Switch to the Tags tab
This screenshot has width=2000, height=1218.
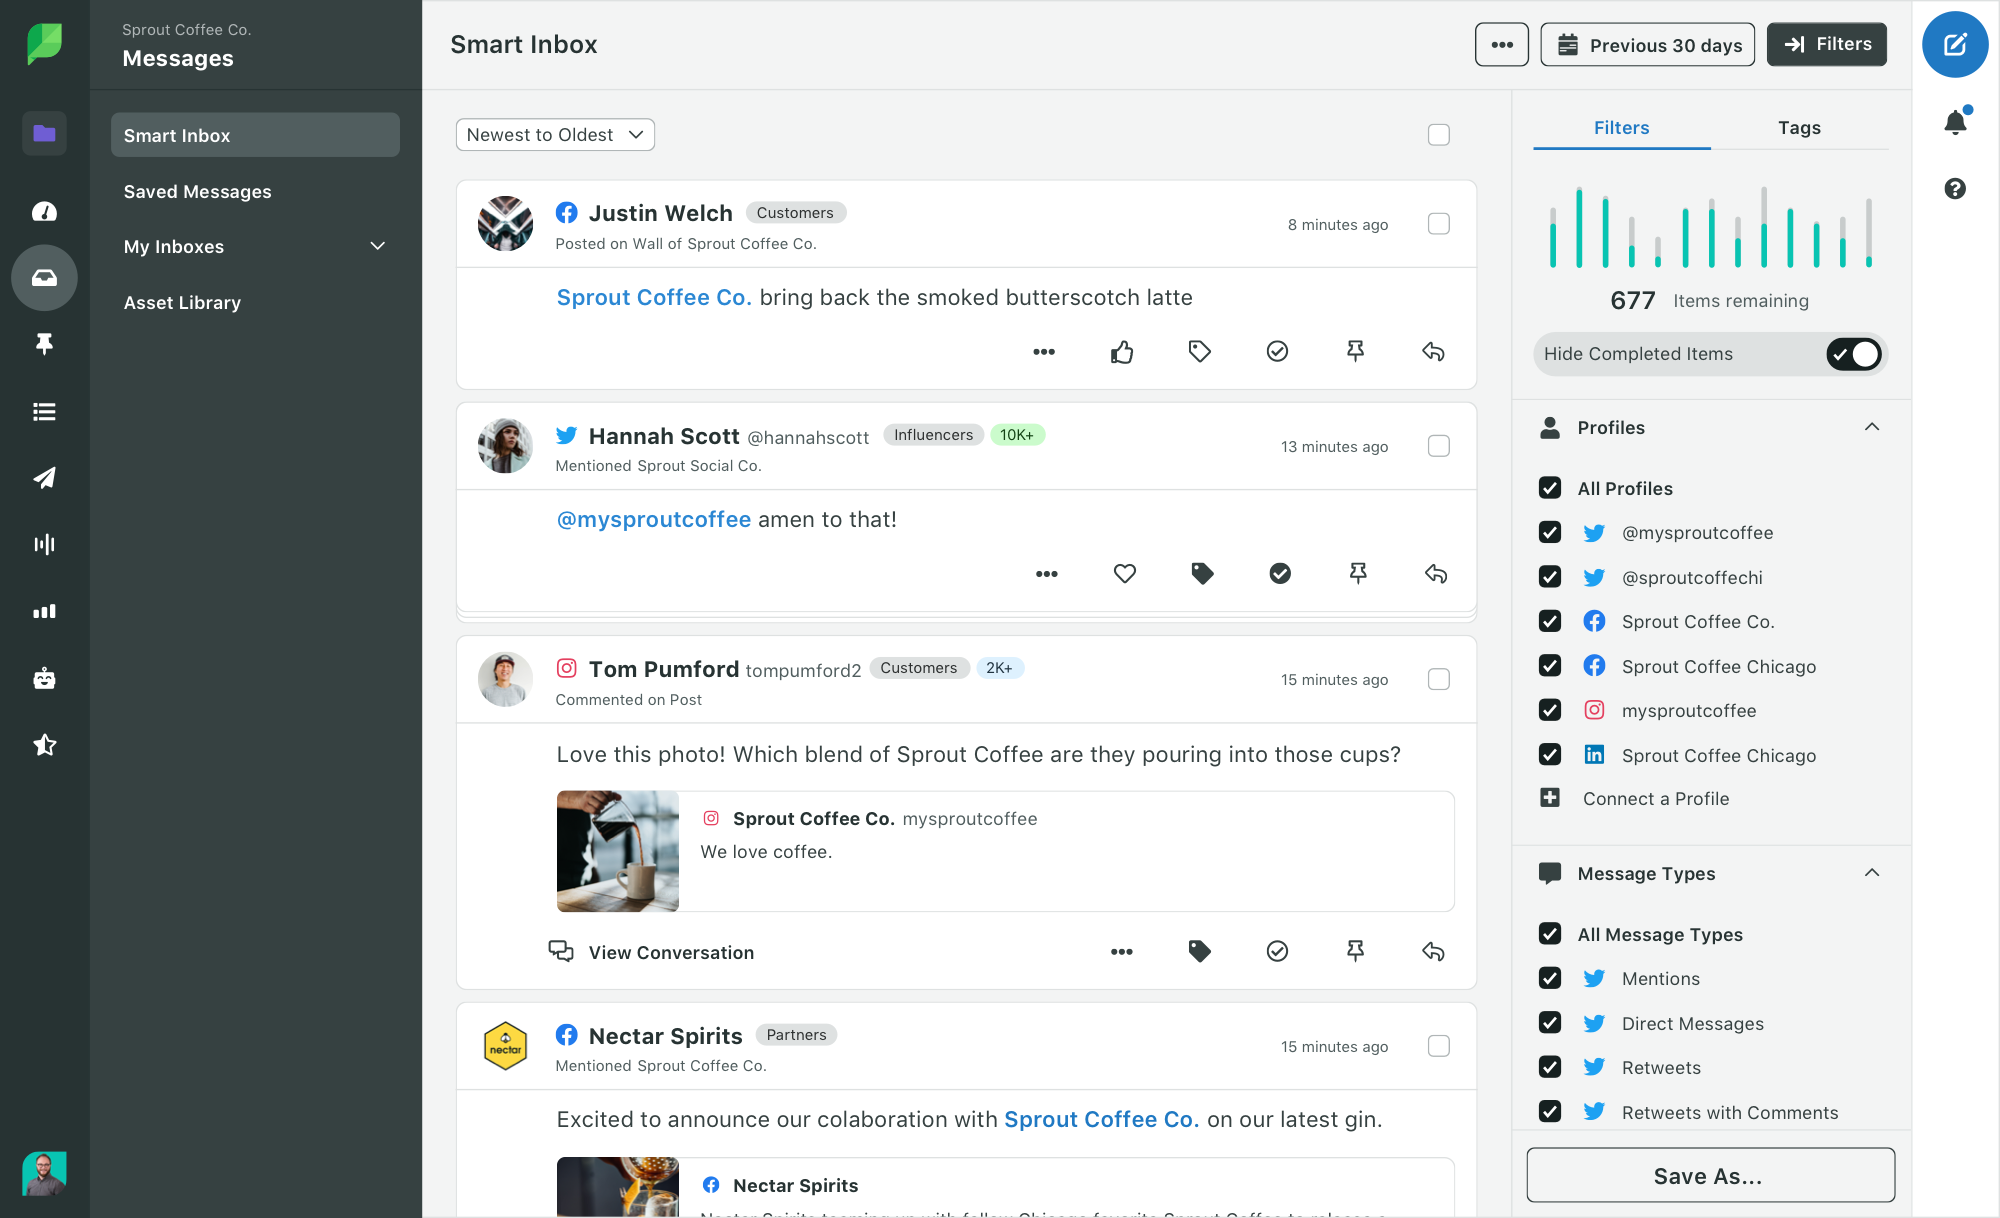pyautogui.click(x=1799, y=127)
